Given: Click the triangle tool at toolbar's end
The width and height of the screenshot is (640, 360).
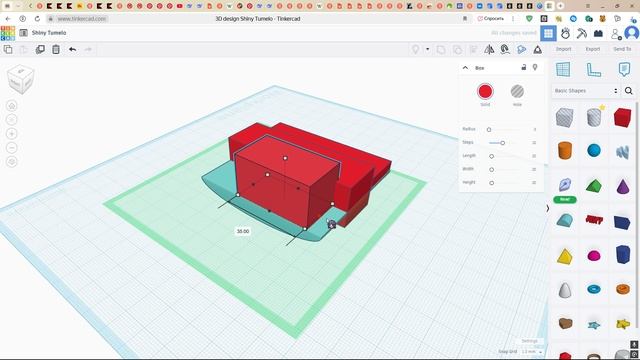Looking at the screenshot, I should click(538, 49).
